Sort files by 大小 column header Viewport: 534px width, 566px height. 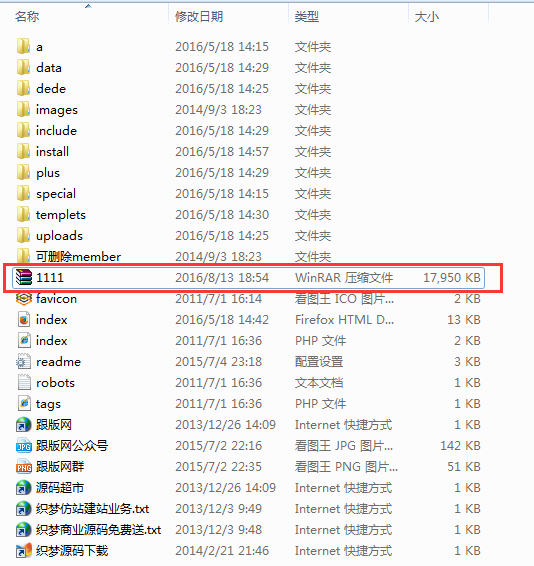[x=427, y=17]
